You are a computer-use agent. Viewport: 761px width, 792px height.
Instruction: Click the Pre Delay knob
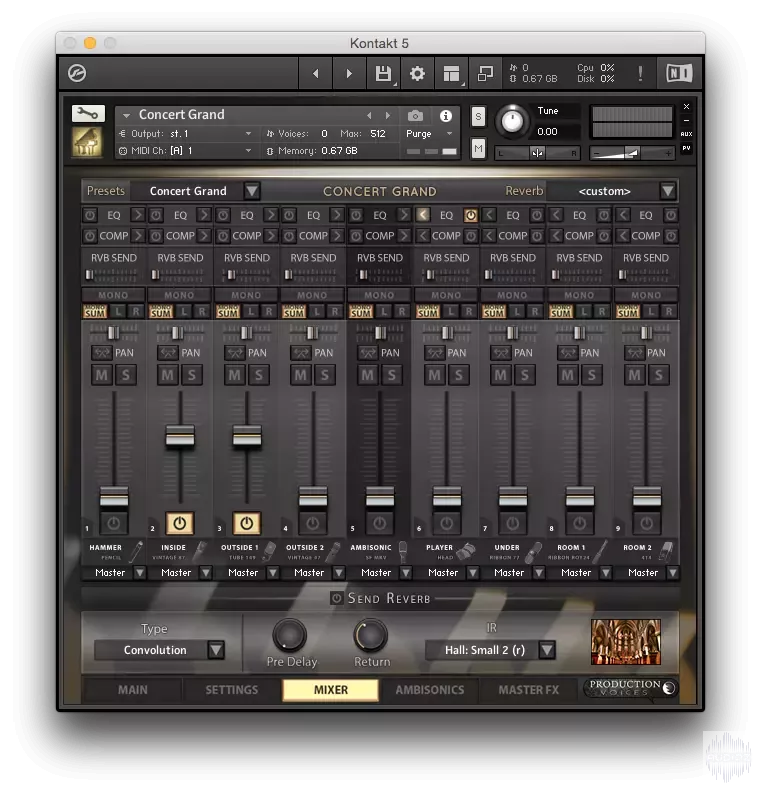click(290, 635)
